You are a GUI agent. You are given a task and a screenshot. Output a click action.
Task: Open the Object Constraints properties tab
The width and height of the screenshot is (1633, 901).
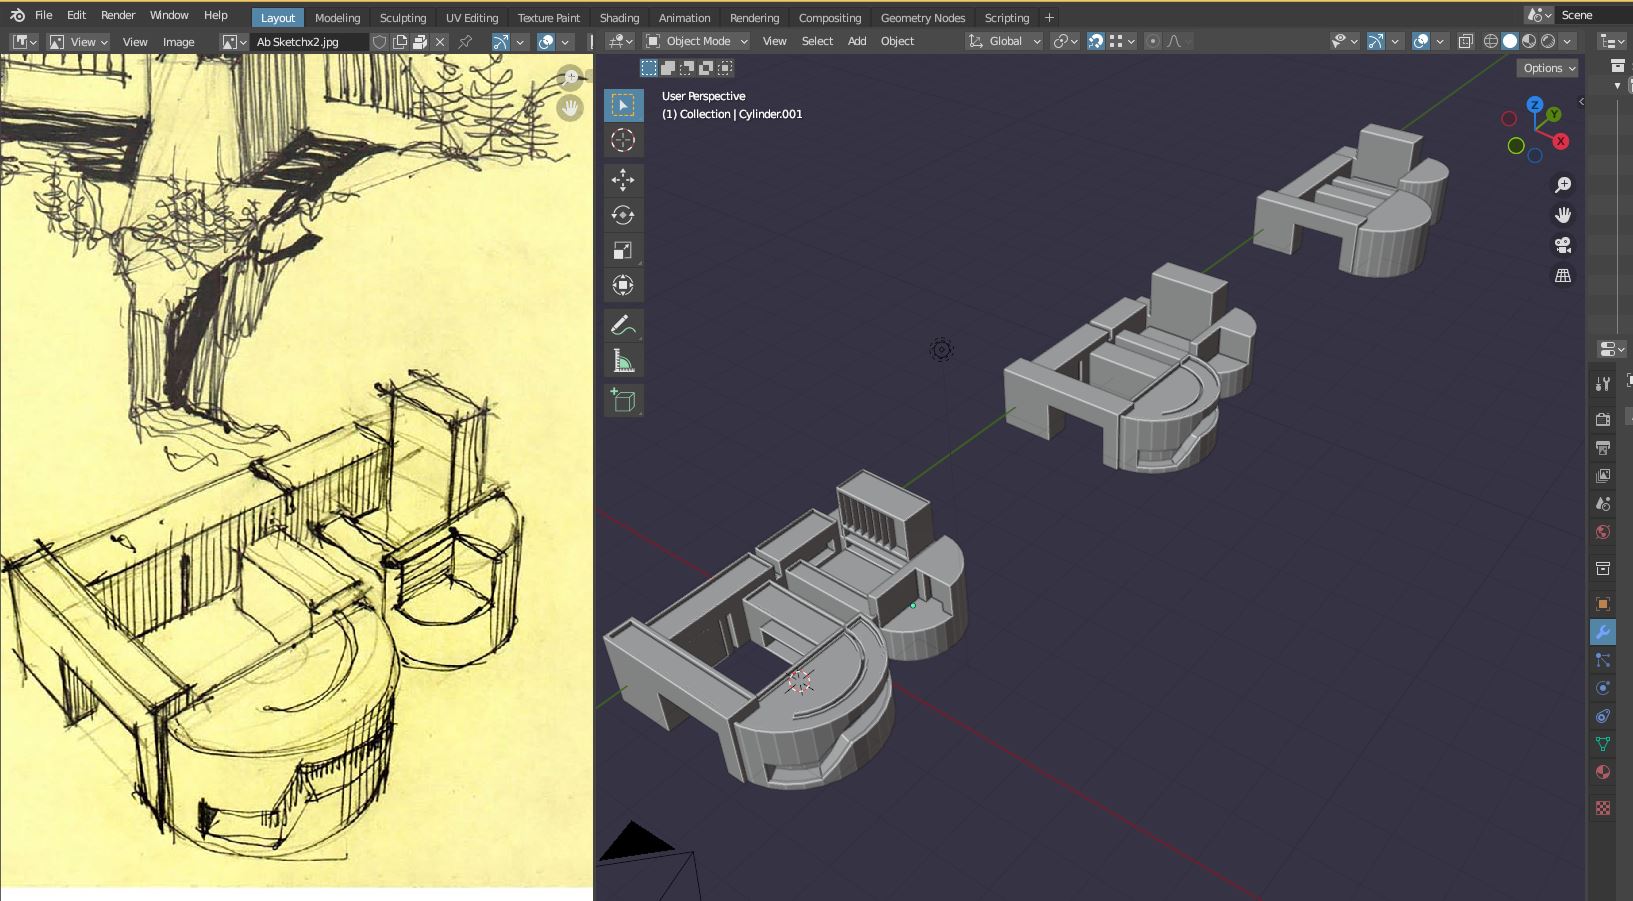tap(1603, 716)
